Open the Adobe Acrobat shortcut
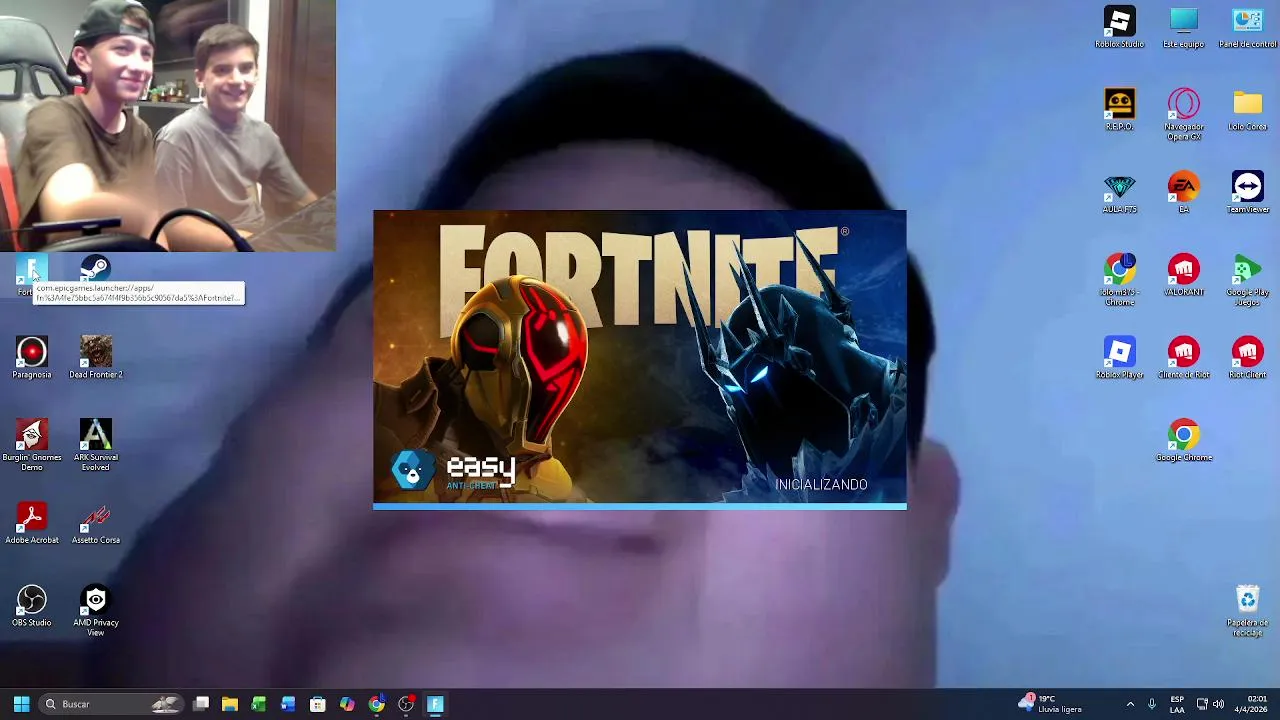The width and height of the screenshot is (1280, 720). [31, 523]
